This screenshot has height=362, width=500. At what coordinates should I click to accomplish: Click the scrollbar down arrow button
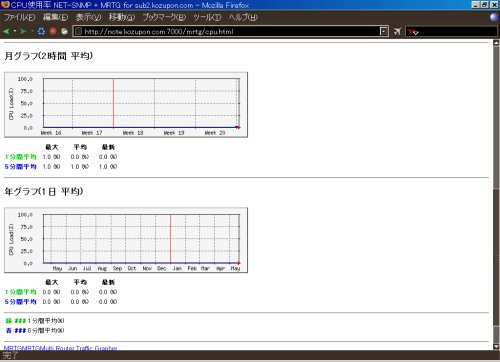[496, 346]
